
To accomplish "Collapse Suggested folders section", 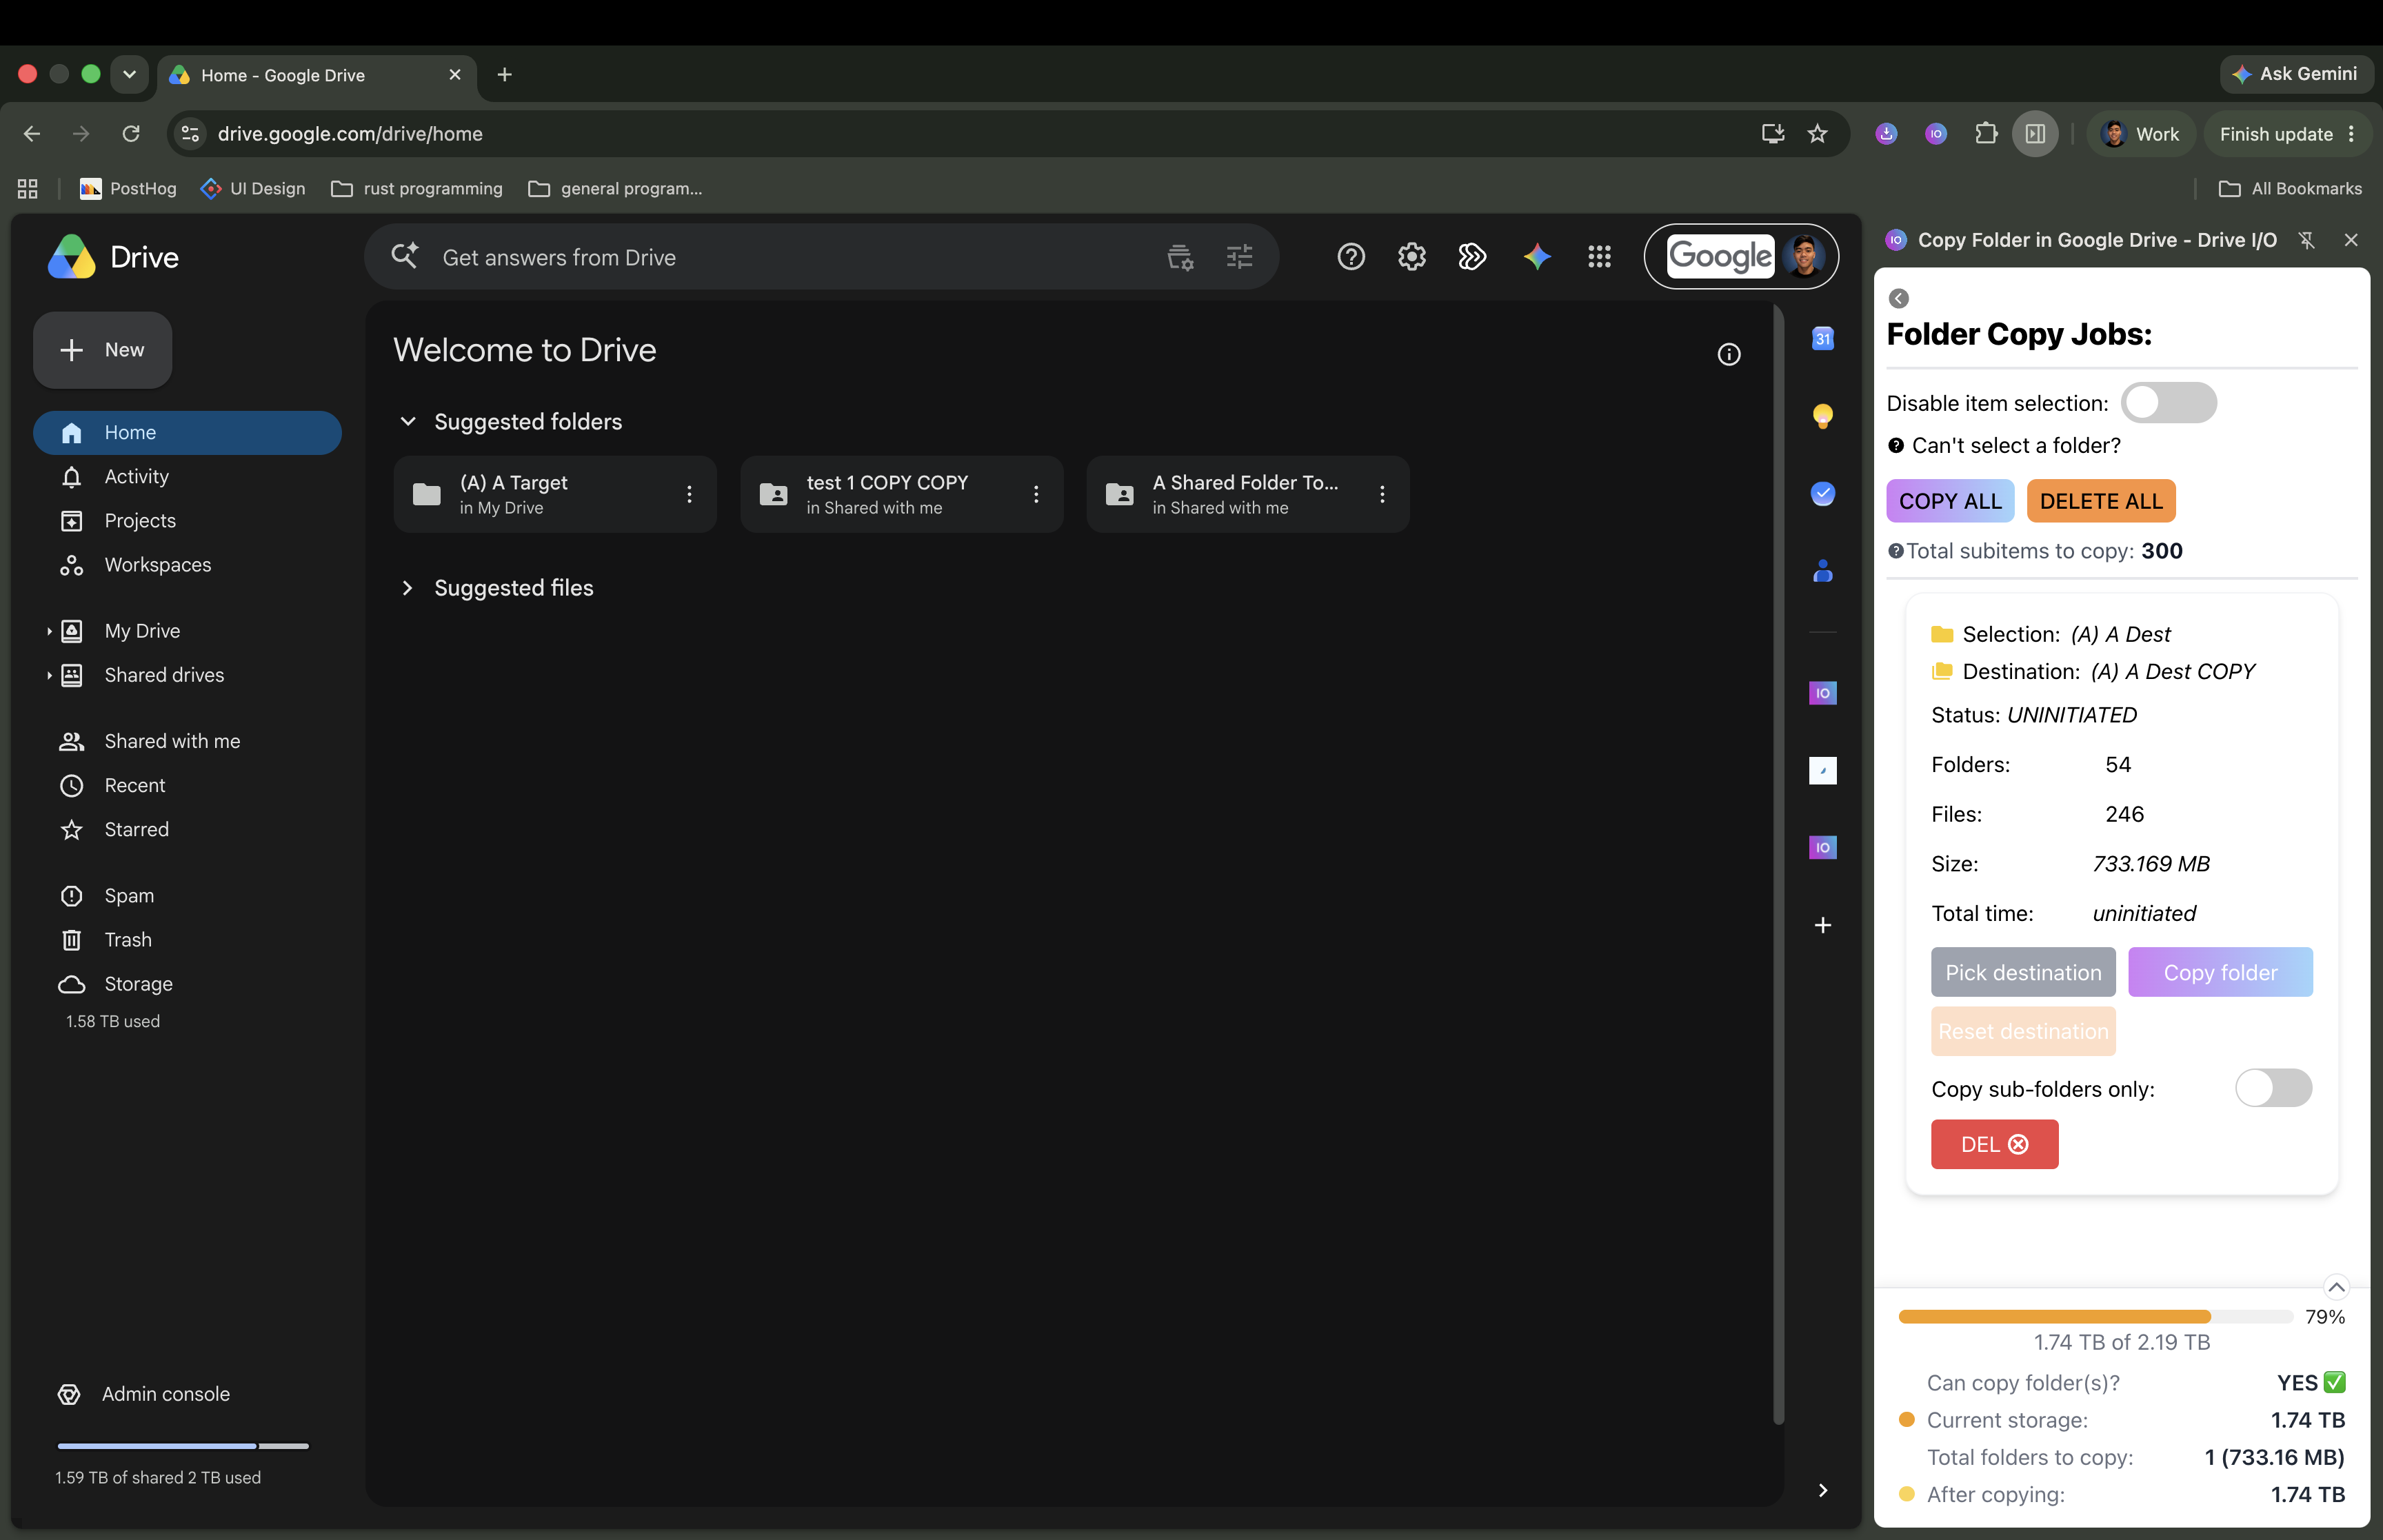I will 407,421.
